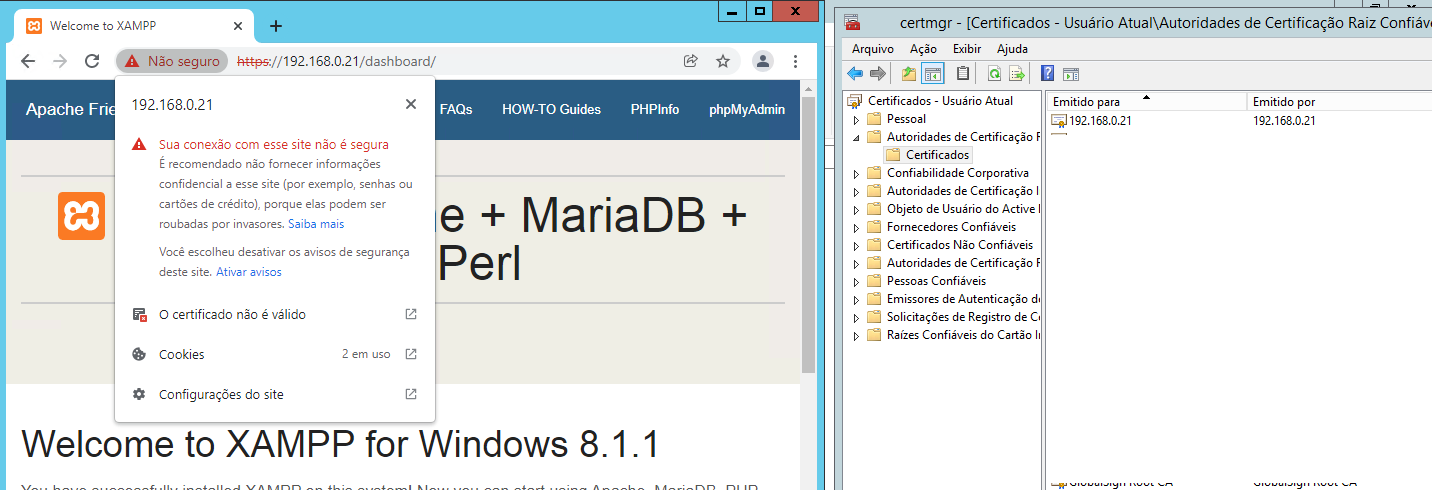Close the site info popup

pos(411,104)
